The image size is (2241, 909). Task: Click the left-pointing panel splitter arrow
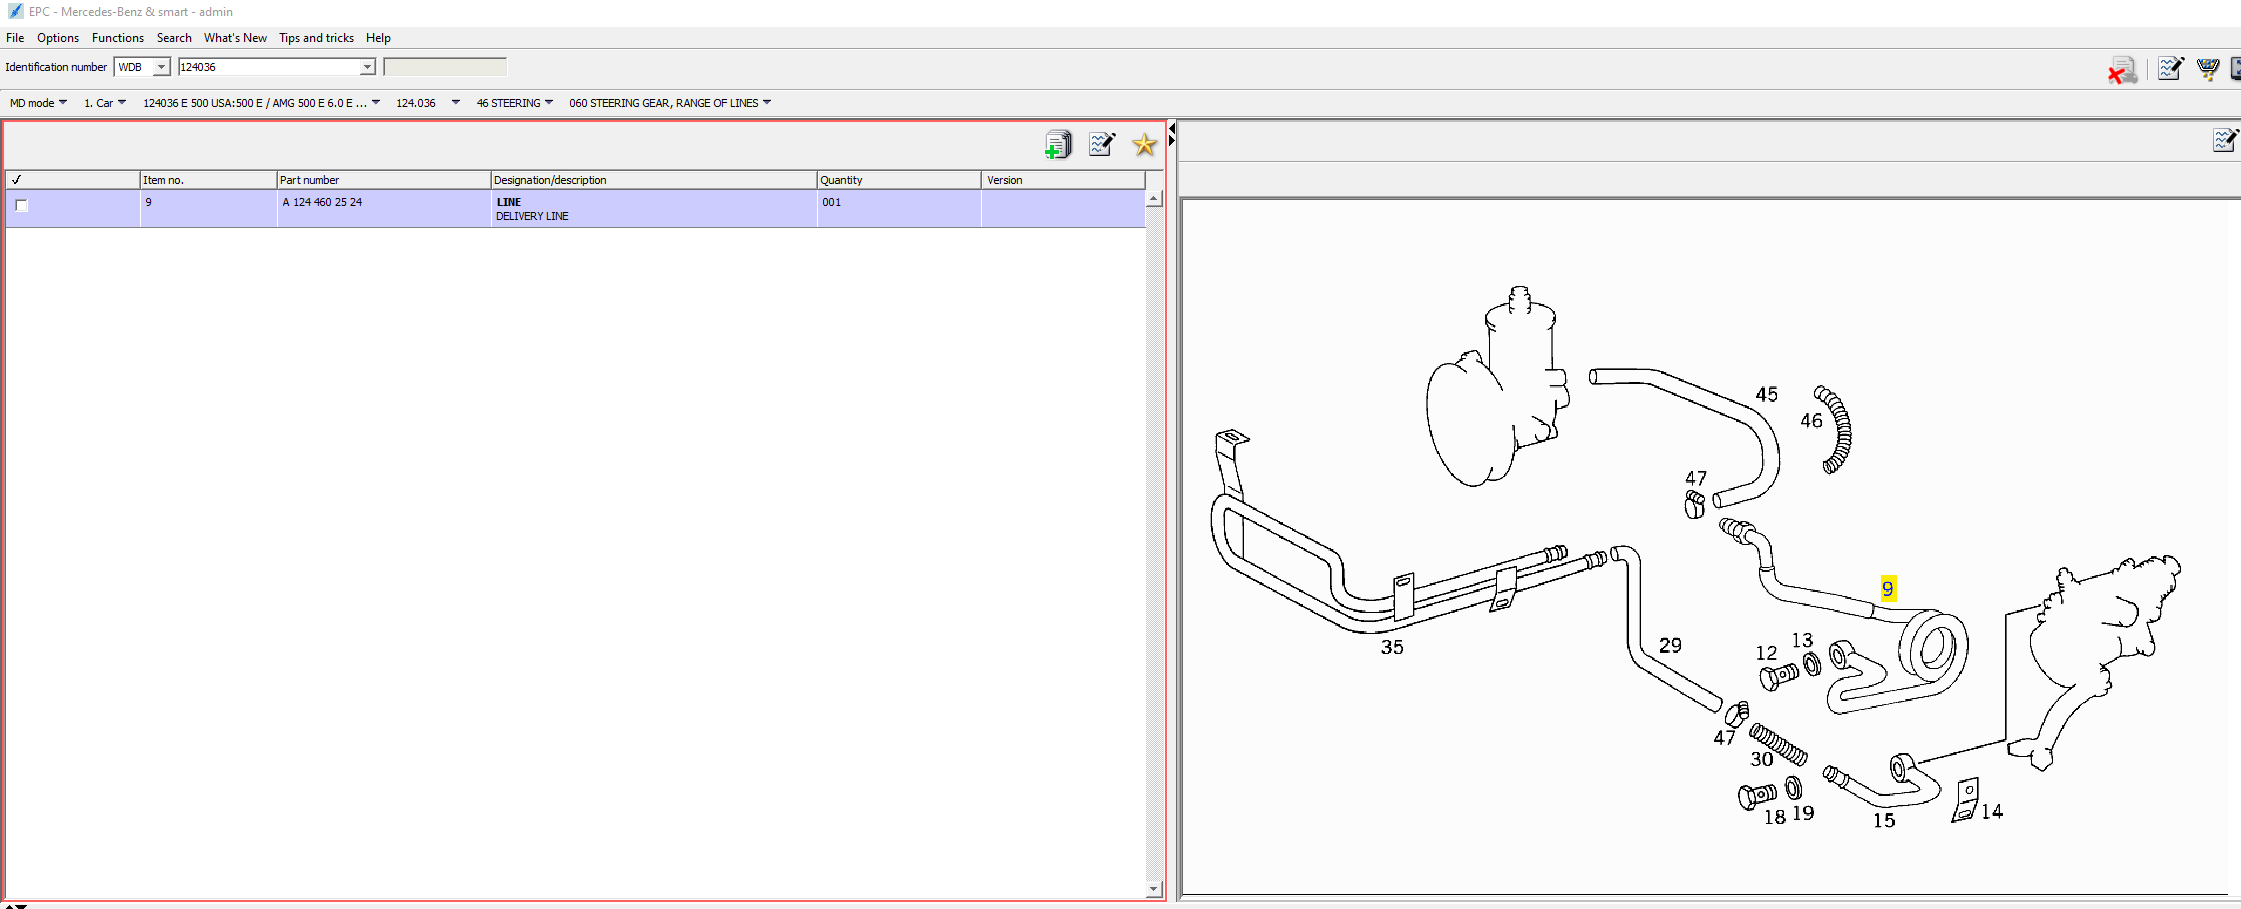pyautogui.click(x=1171, y=128)
